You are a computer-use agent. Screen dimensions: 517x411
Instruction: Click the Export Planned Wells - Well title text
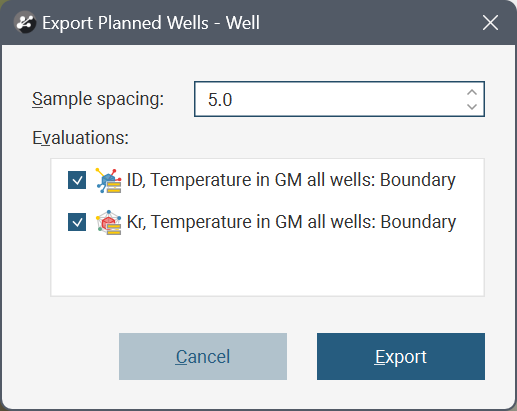point(151,23)
